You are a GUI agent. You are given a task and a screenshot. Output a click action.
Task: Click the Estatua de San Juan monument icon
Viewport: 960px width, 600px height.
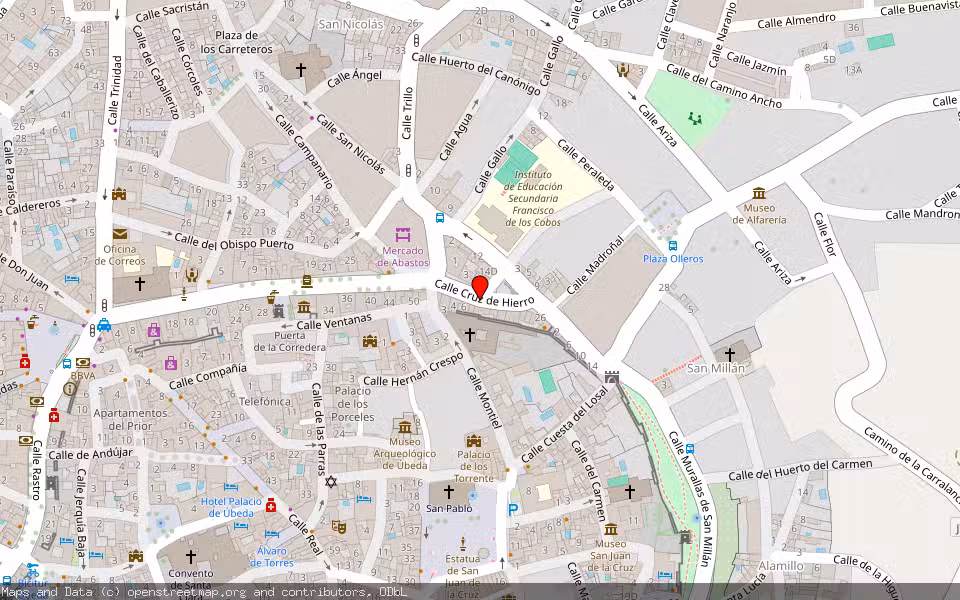(x=463, y=544)
